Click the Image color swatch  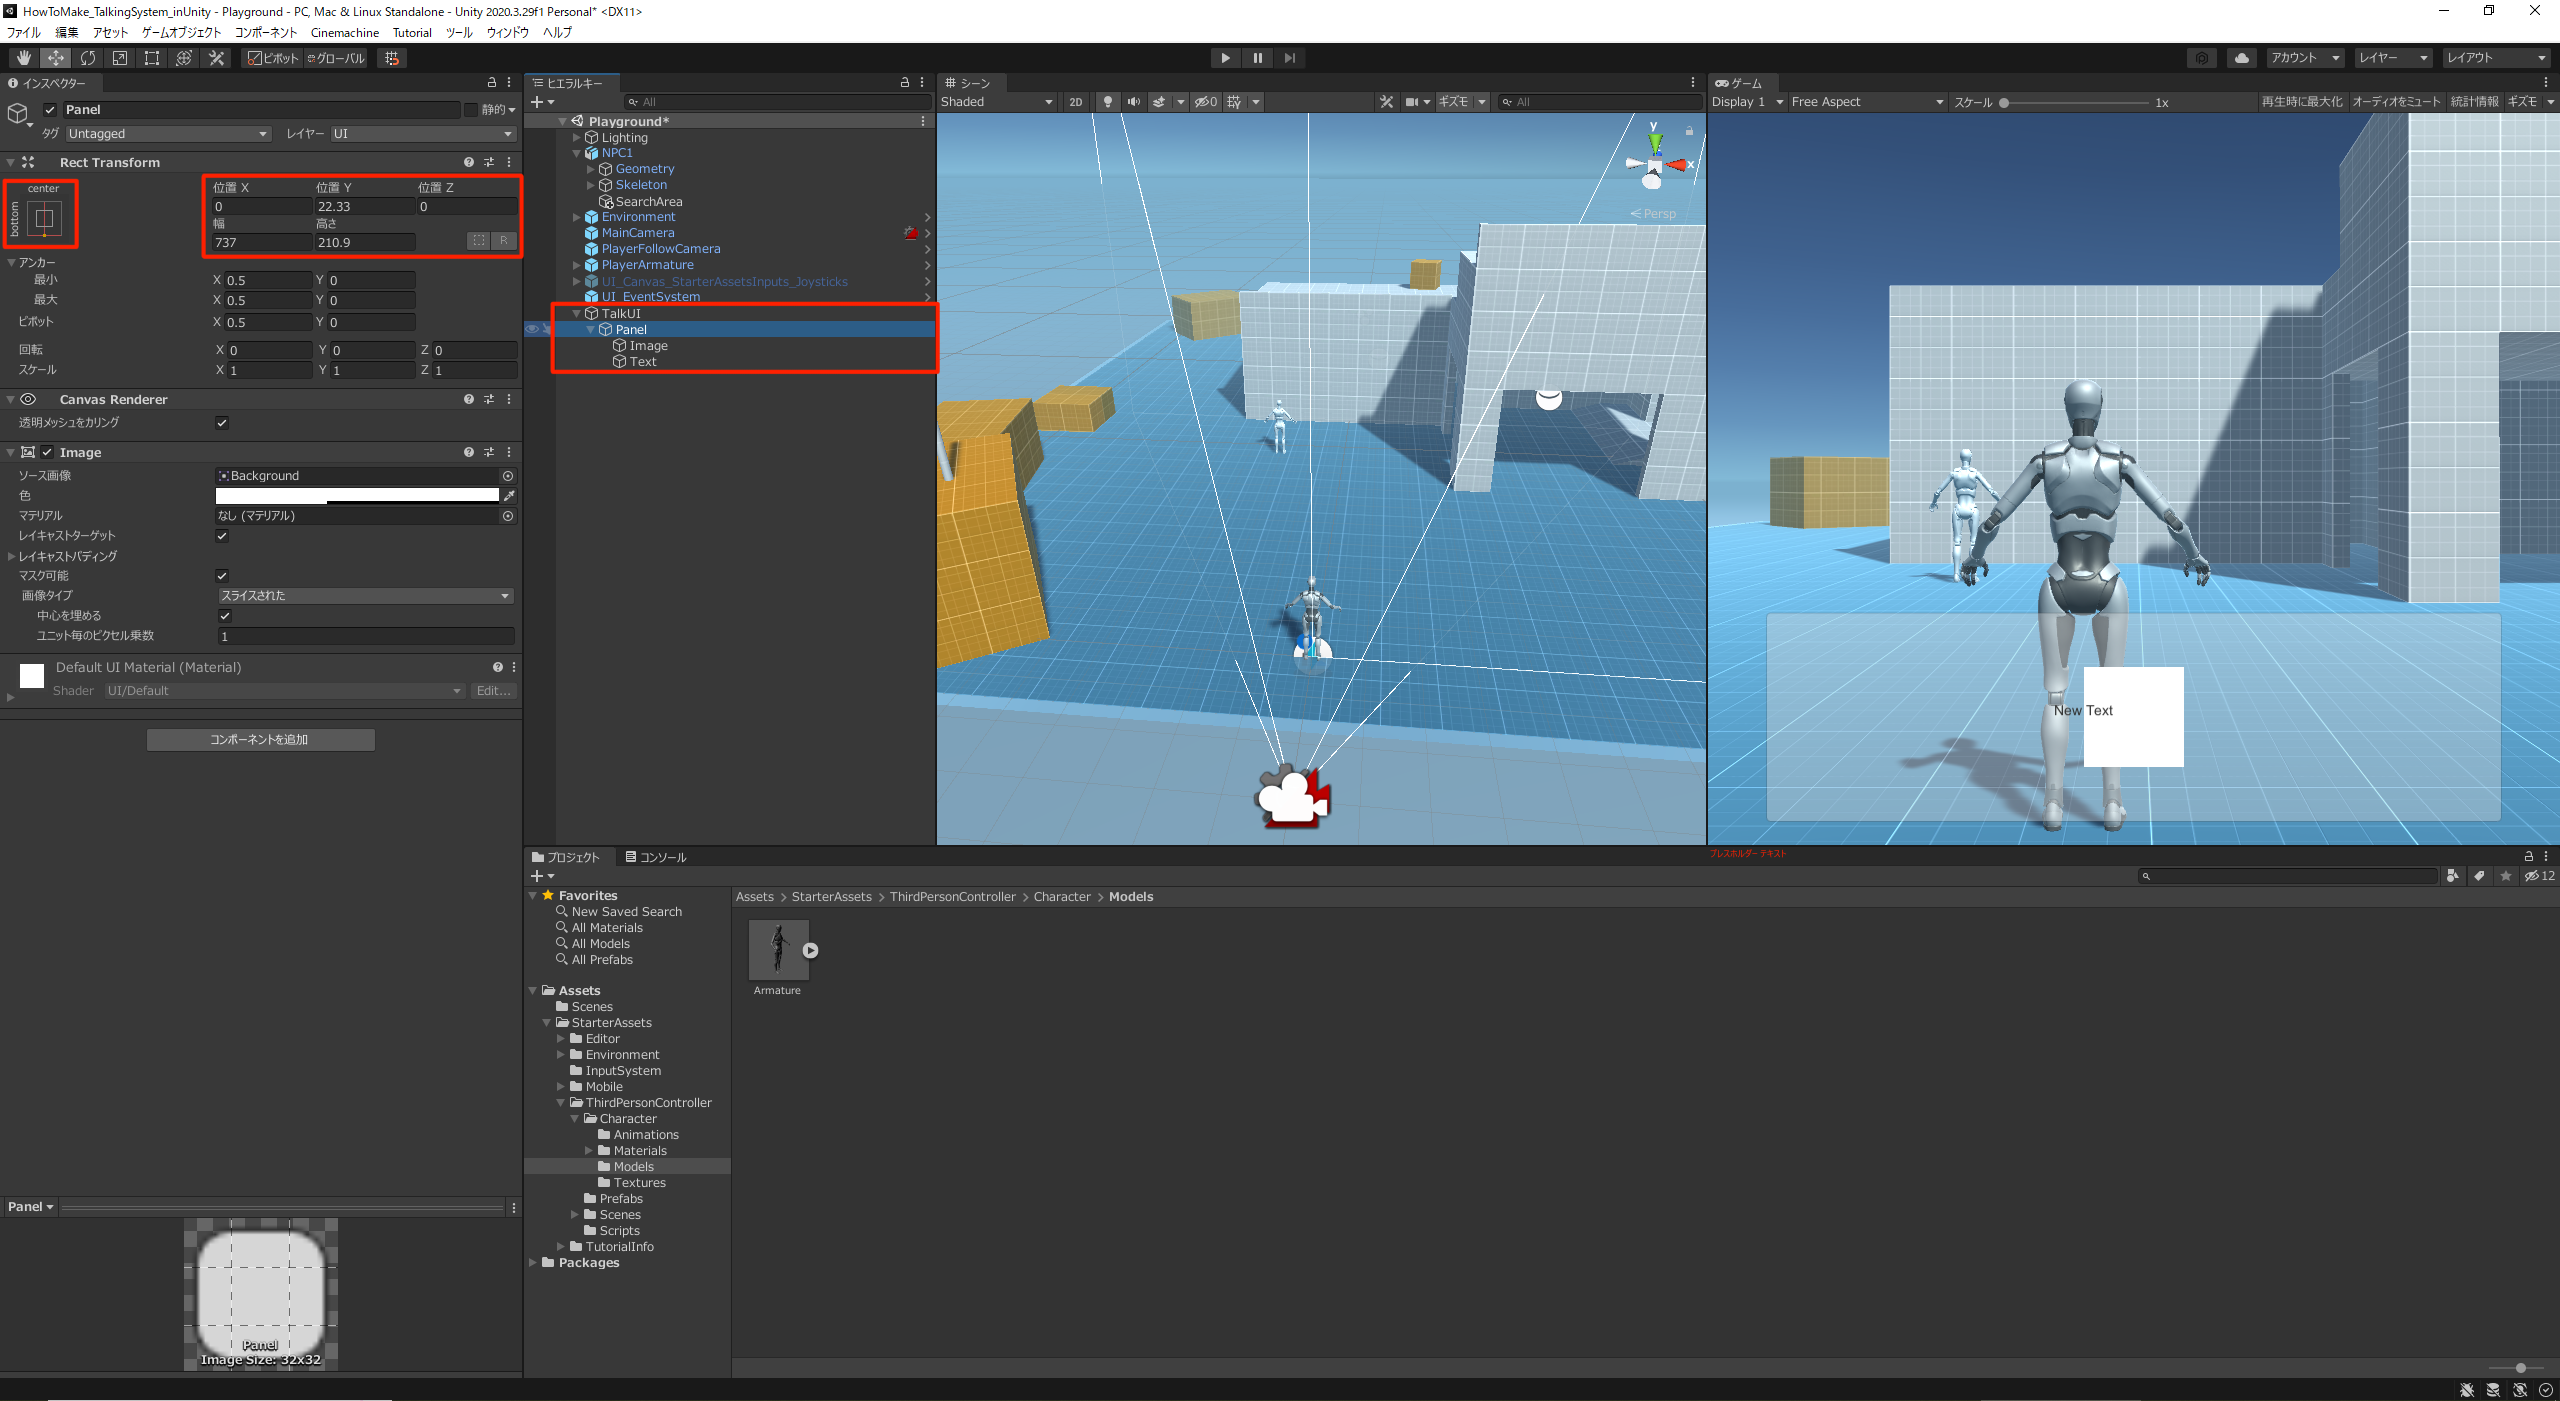[x=357, y=496]
